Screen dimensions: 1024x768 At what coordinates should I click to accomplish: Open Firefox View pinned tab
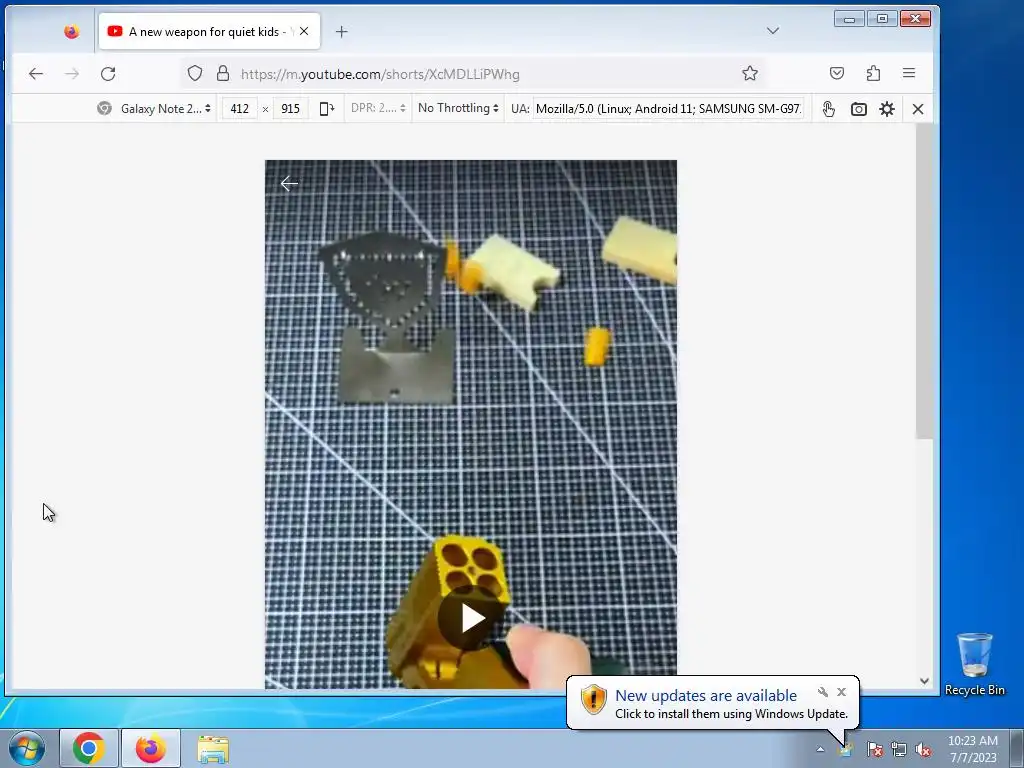(x=71, y=31)
